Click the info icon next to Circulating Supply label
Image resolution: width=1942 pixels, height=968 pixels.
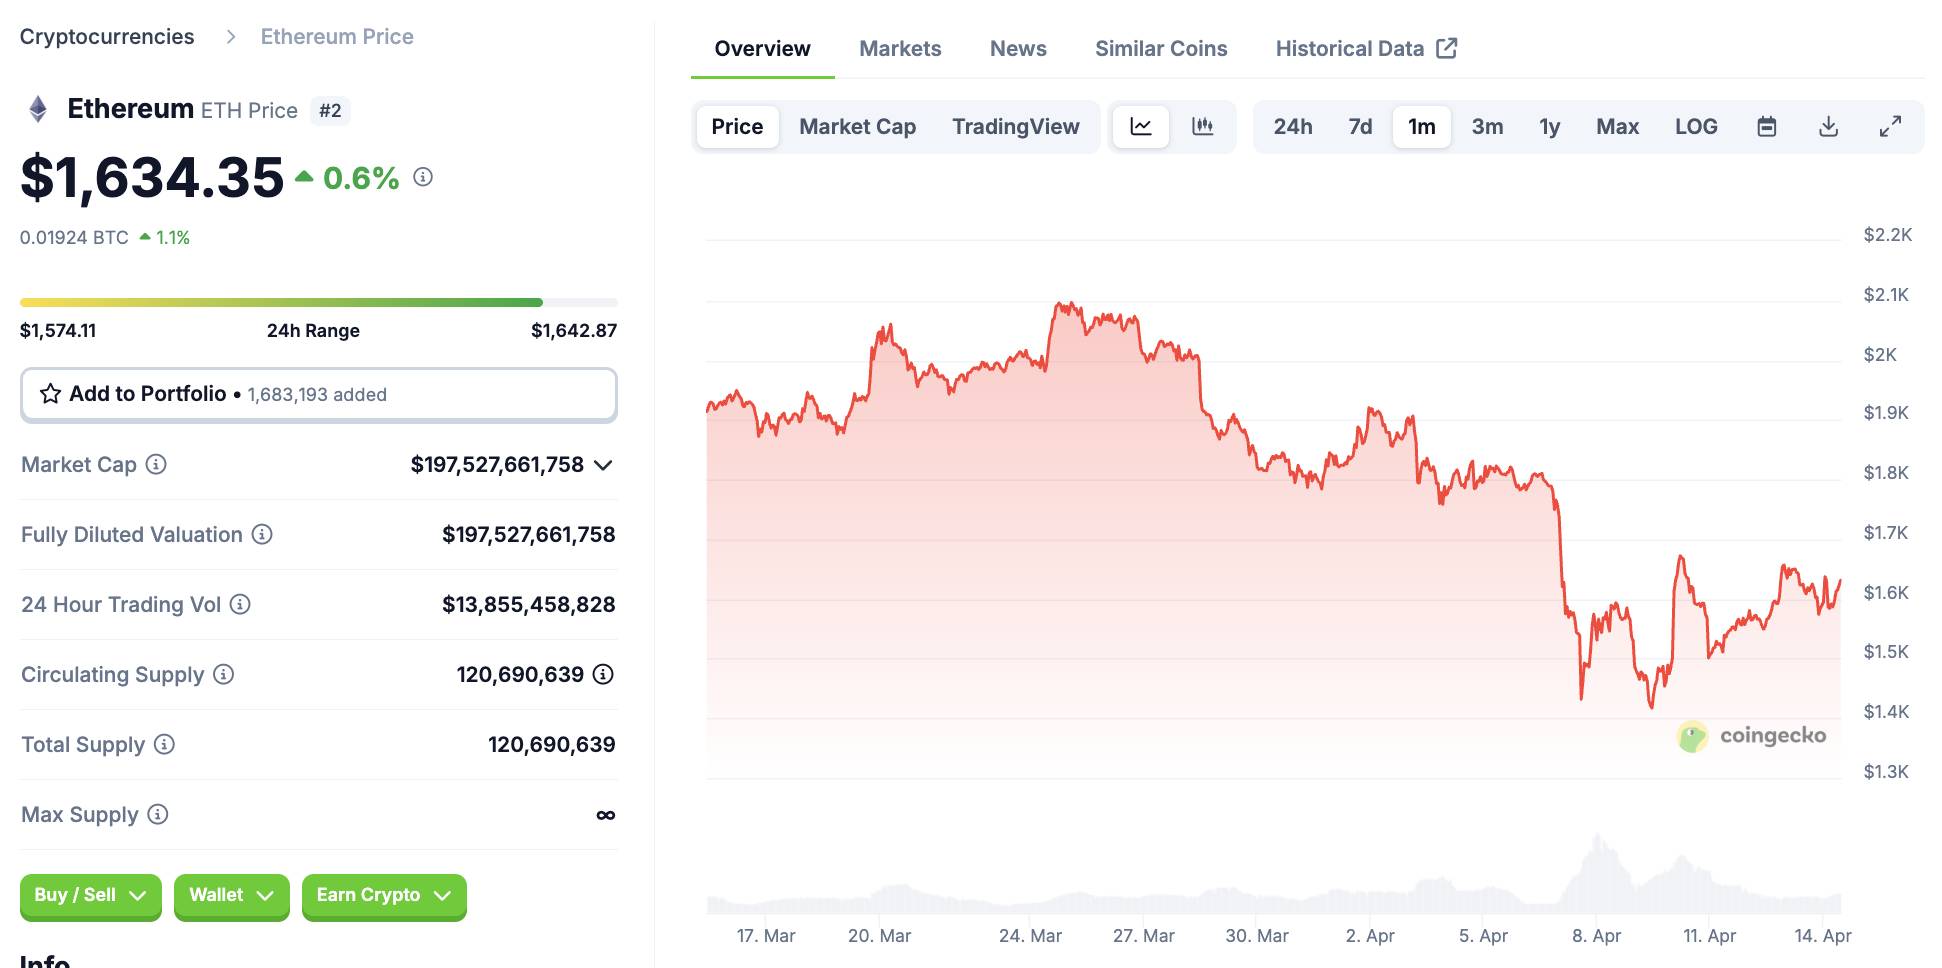coord(224,674)
